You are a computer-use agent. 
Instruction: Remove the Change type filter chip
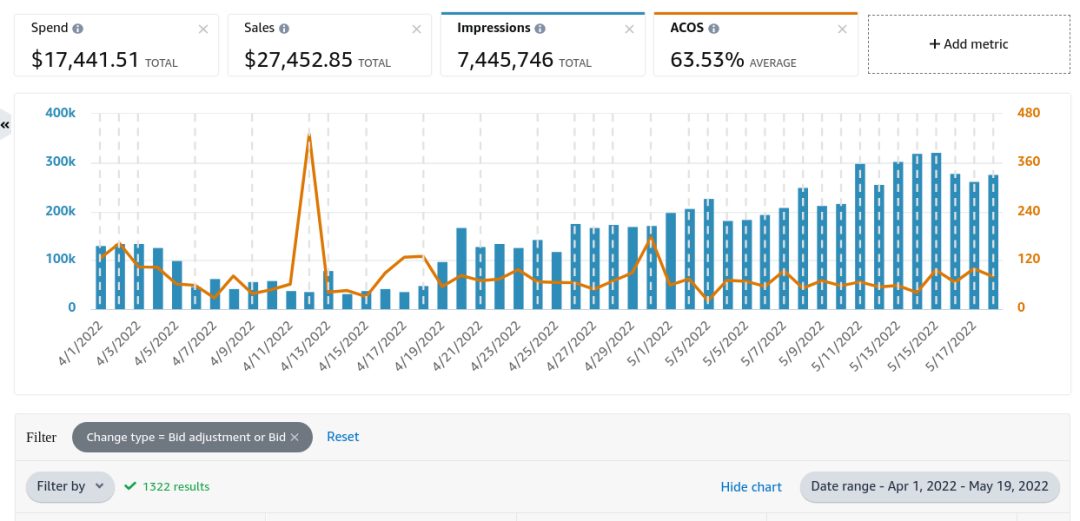[295, 437]
